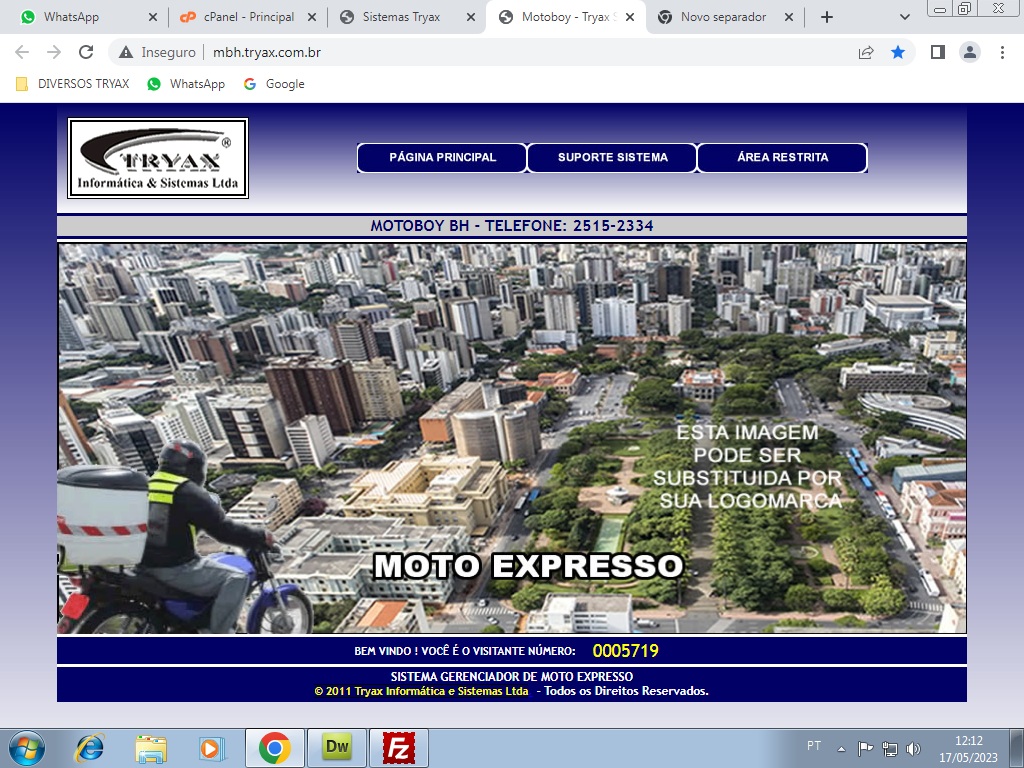
Task: Open the ÁREA RESTRITA button
Action: 782,158
